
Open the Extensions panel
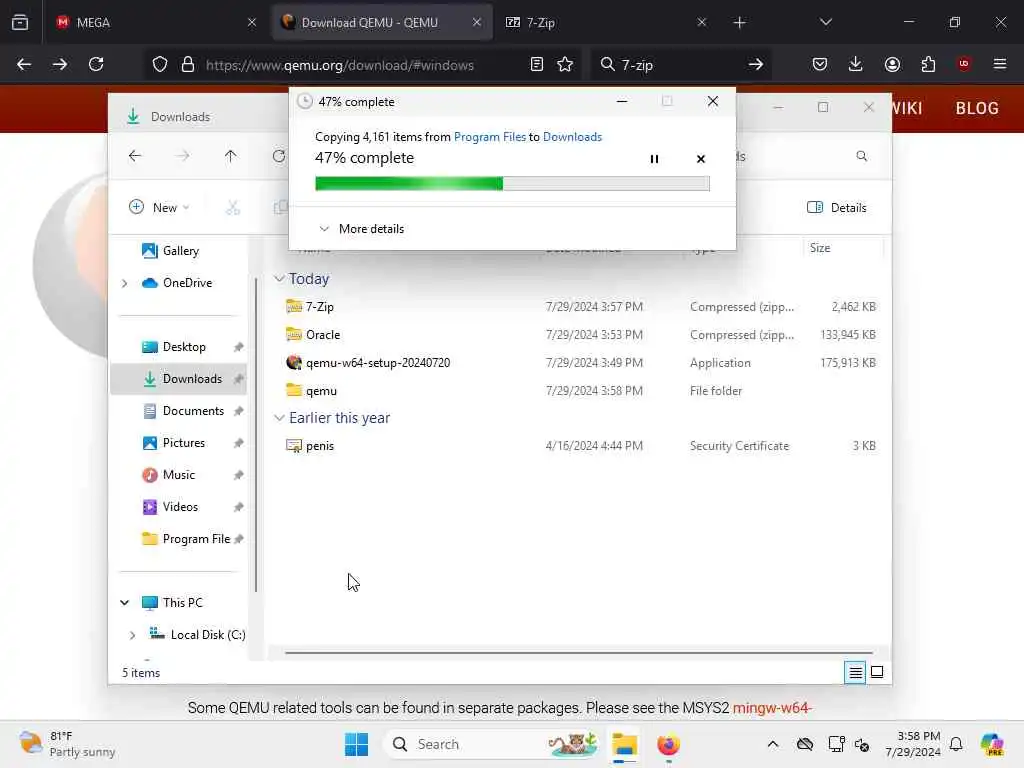pos(928,64)
